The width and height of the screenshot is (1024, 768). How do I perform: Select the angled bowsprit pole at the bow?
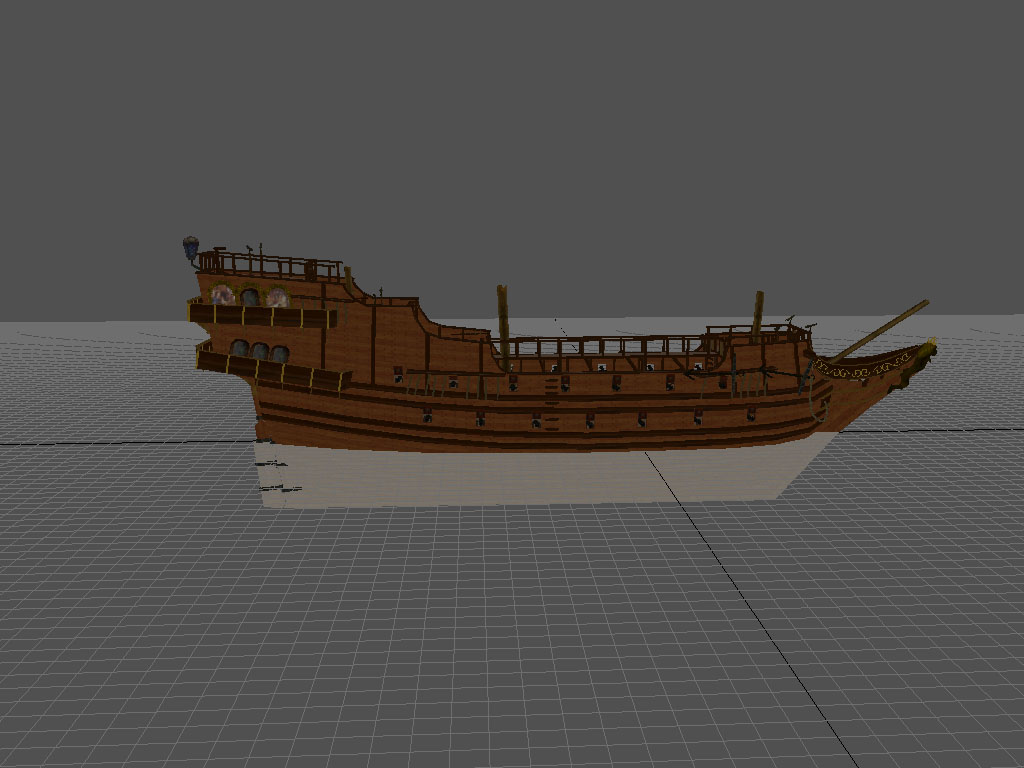880,330
